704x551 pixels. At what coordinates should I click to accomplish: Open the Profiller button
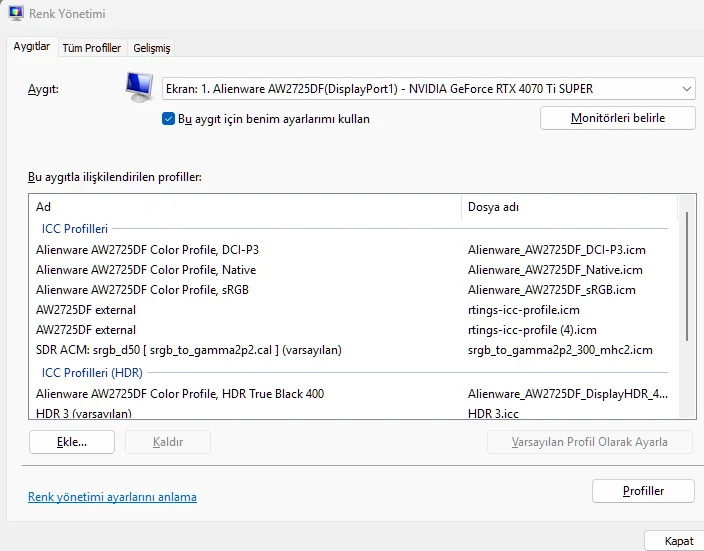click(x=643, y=491)
